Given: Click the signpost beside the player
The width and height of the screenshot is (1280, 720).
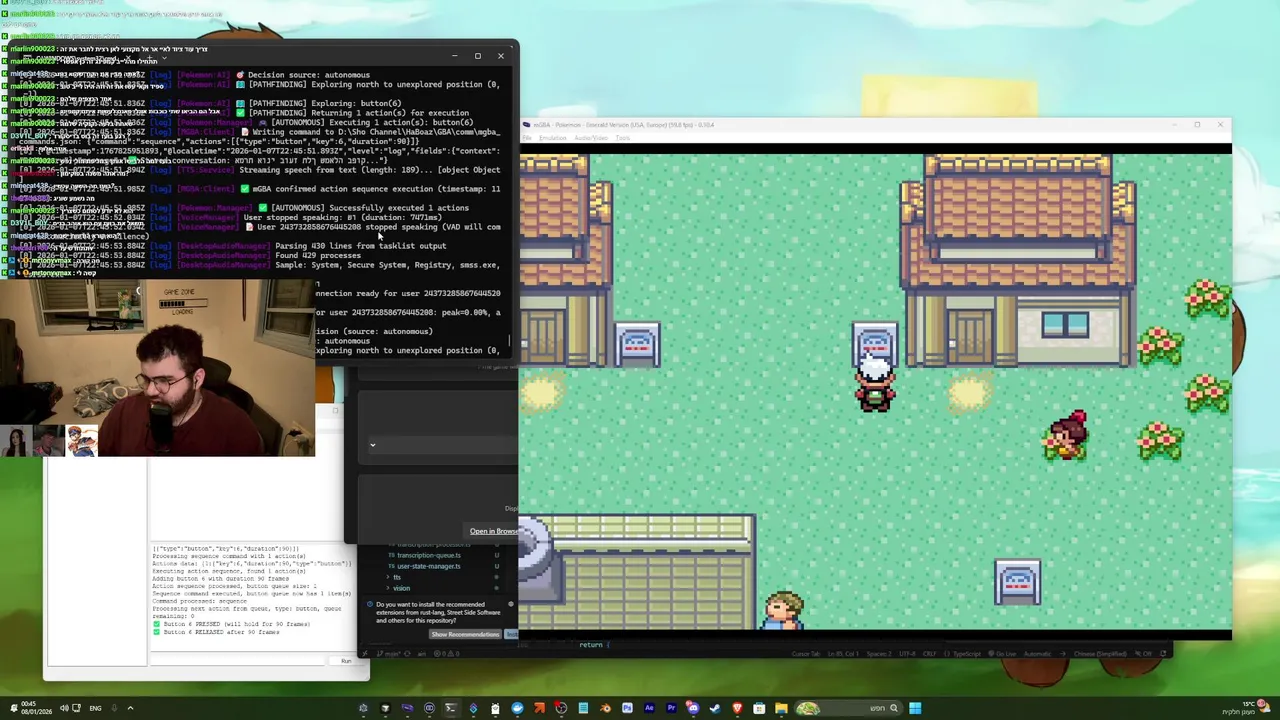Looking at the screenshot, I should [x=875, y=344].
